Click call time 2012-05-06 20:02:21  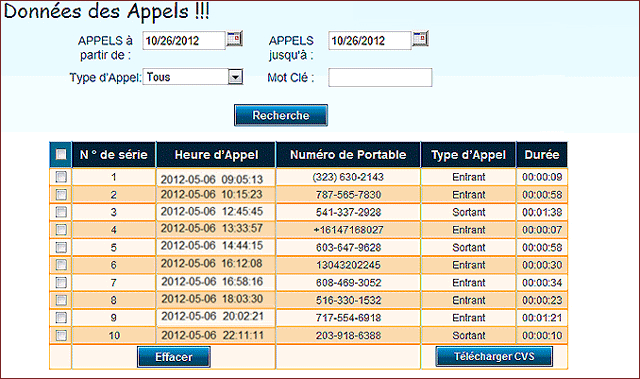[x=212, y=316]
